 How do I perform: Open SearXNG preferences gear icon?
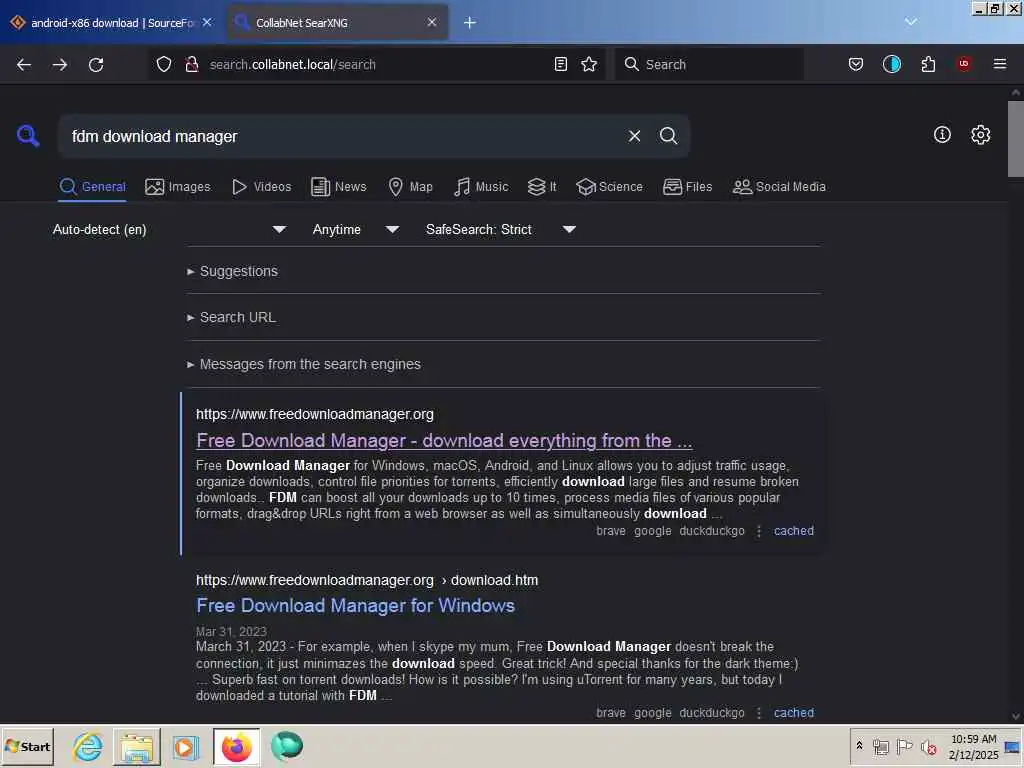click(980, 135)
